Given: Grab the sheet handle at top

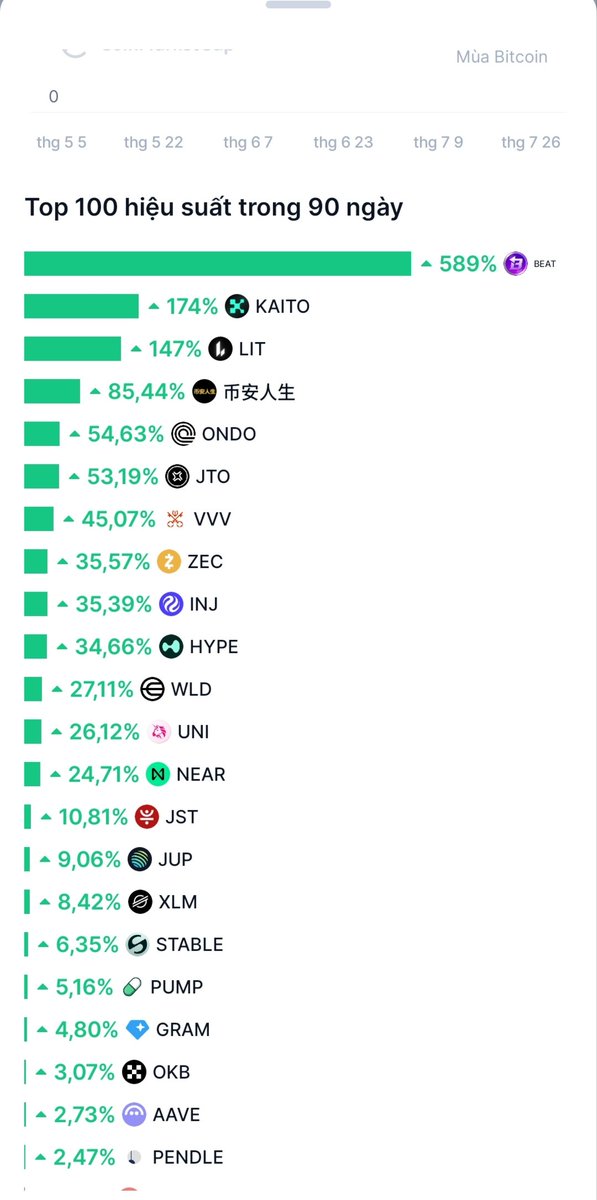Looking at the screenshot, I should pyautogui.click(x=298, y=4).
